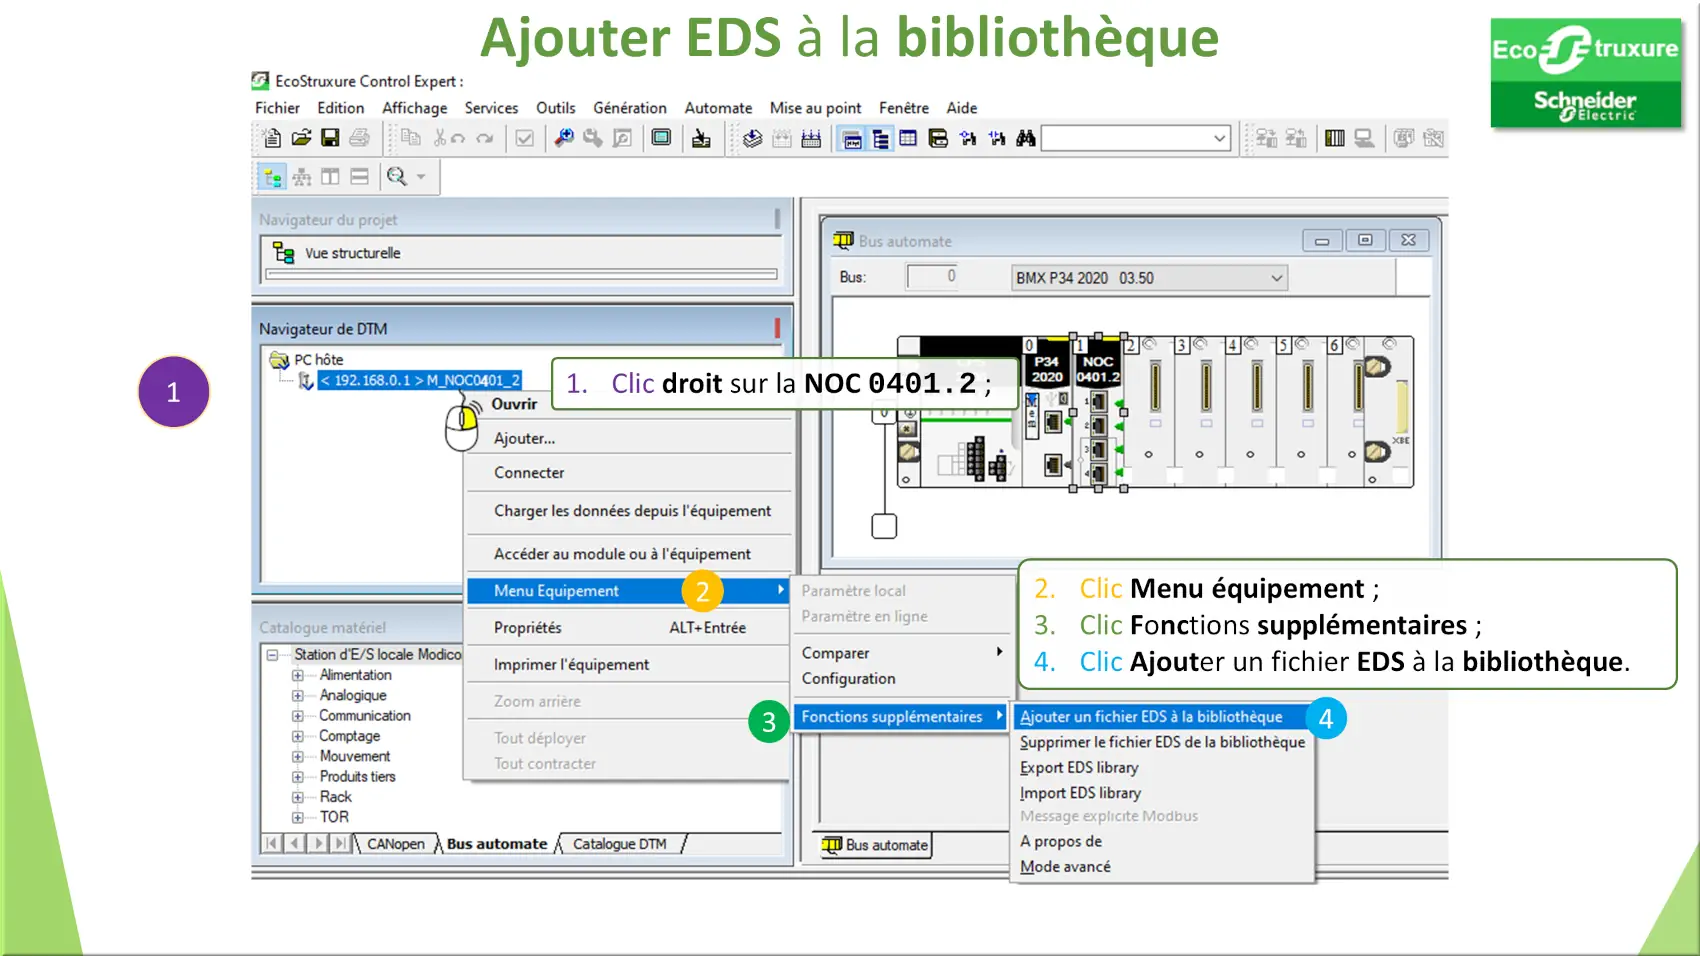Open the Aide menu
The image size is (1700, 956).
pos(961,108)
